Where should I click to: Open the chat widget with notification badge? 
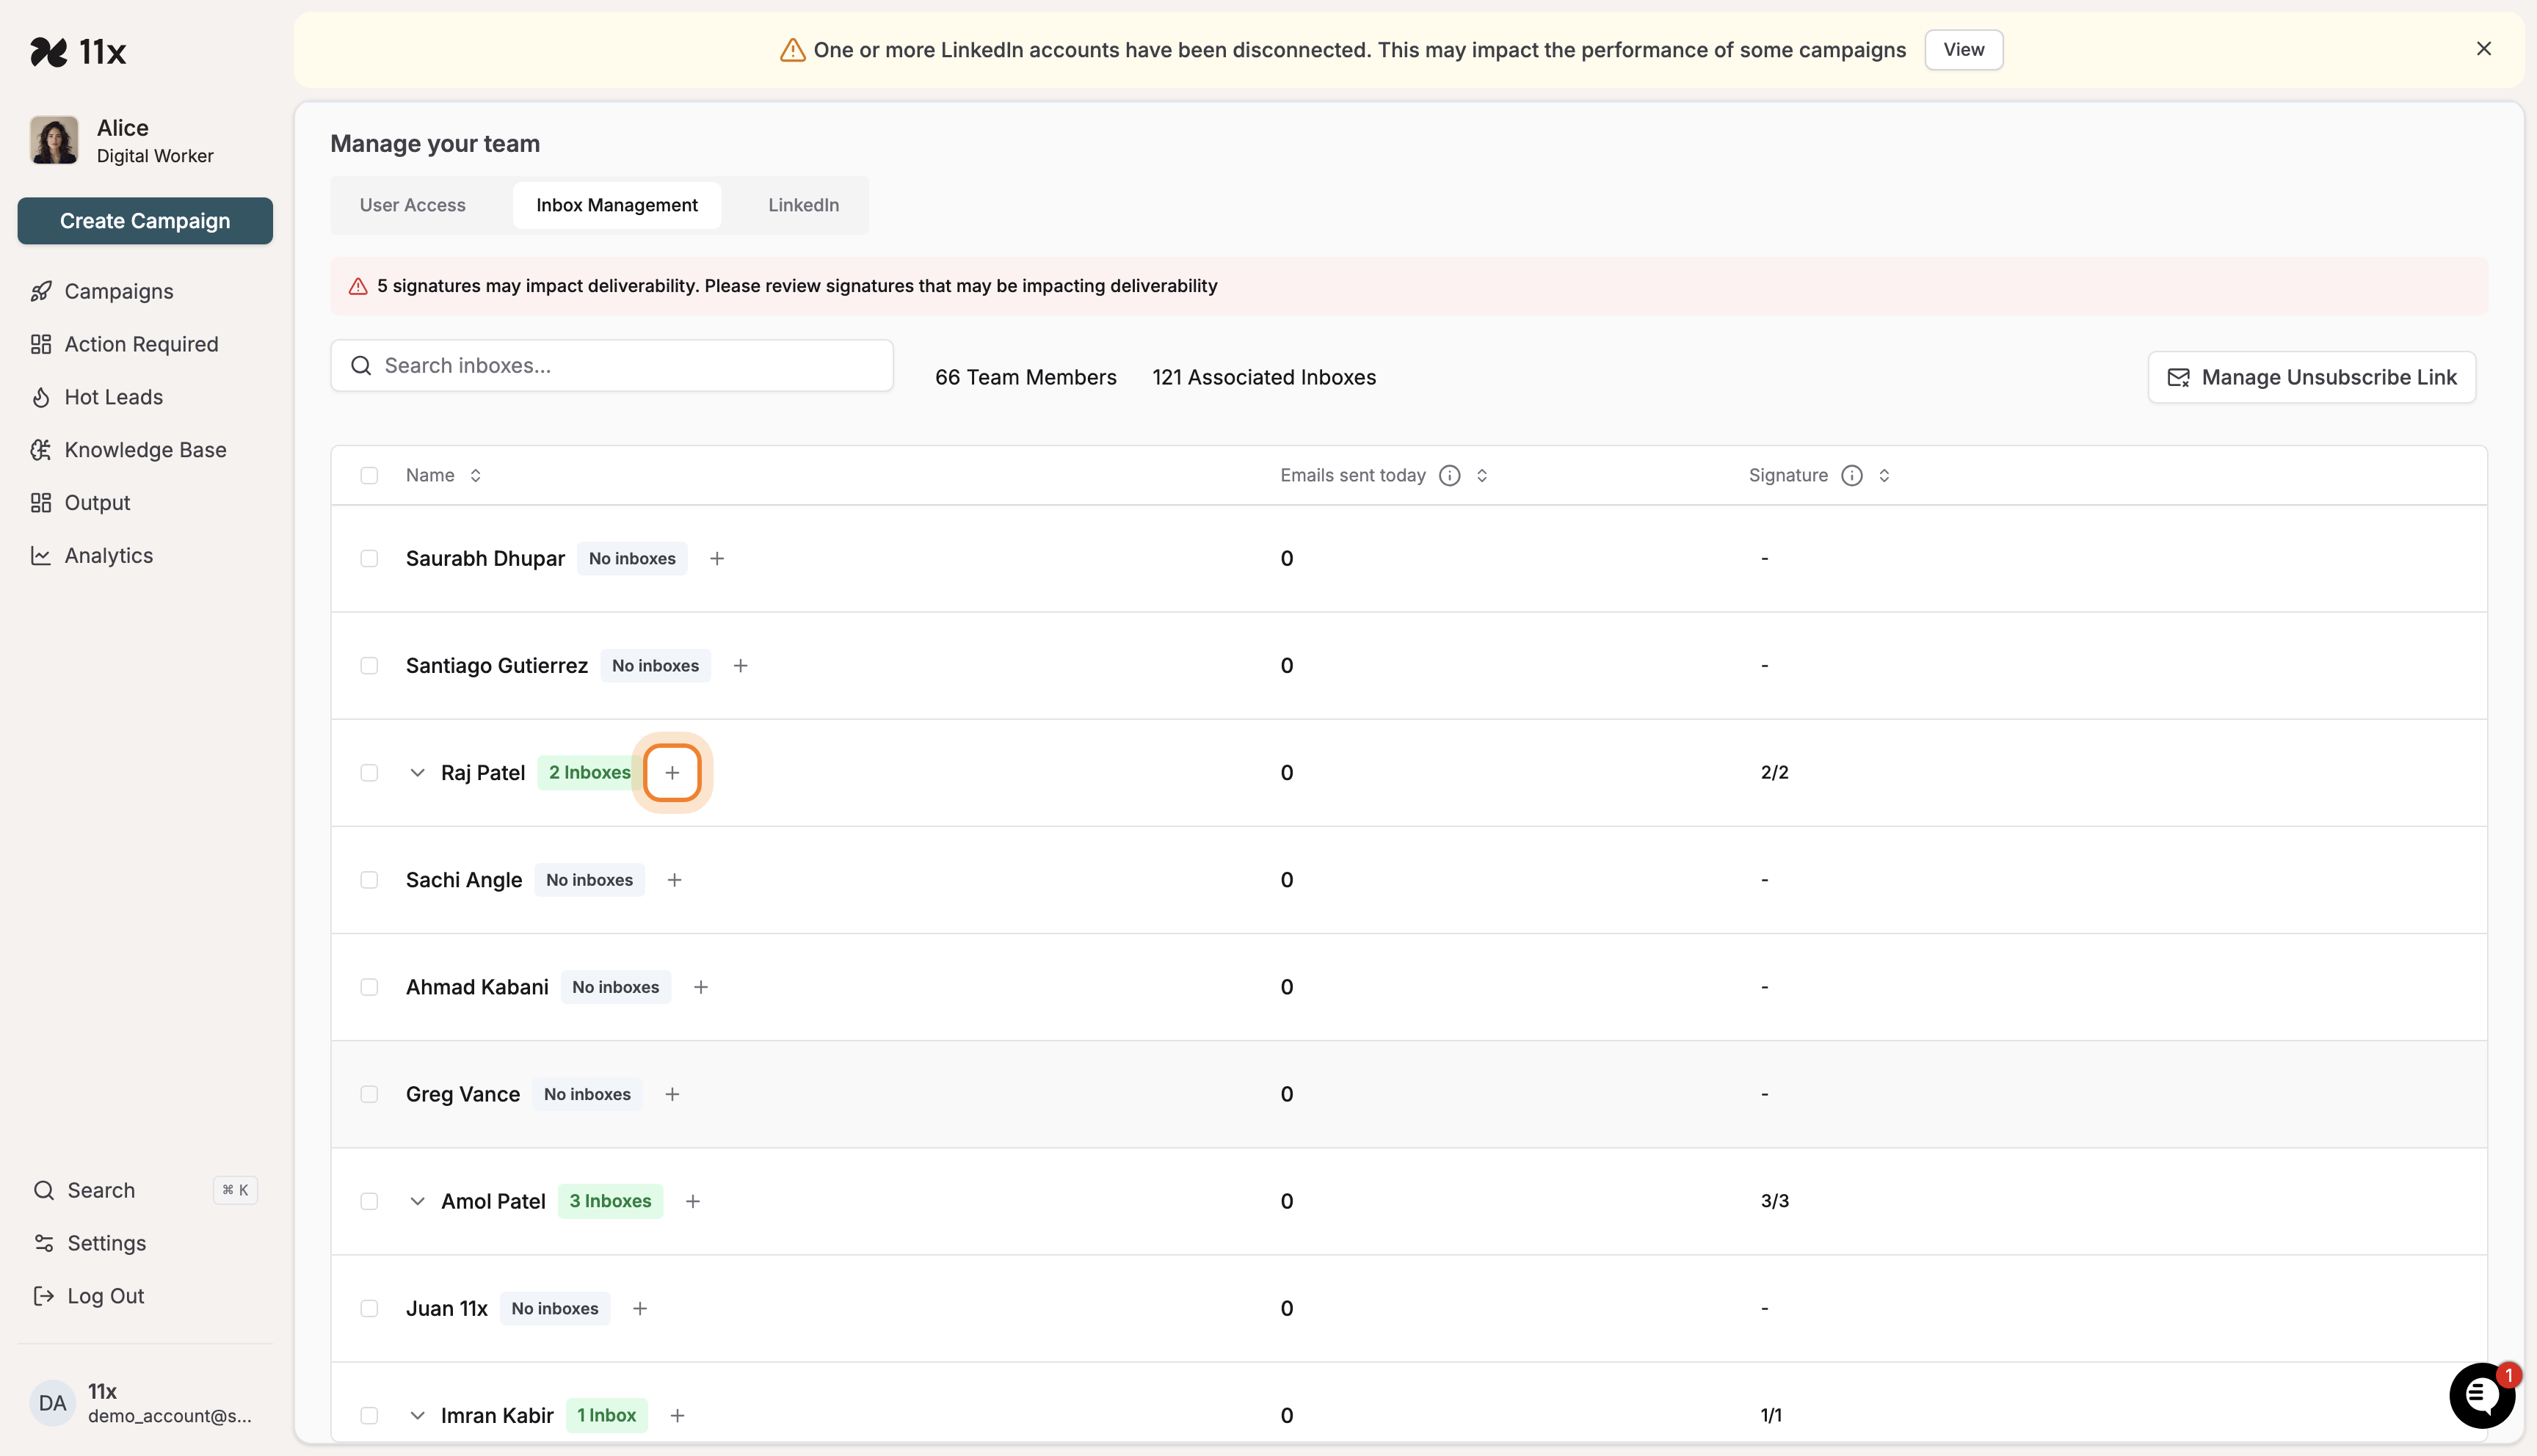pos(2482,1395)
